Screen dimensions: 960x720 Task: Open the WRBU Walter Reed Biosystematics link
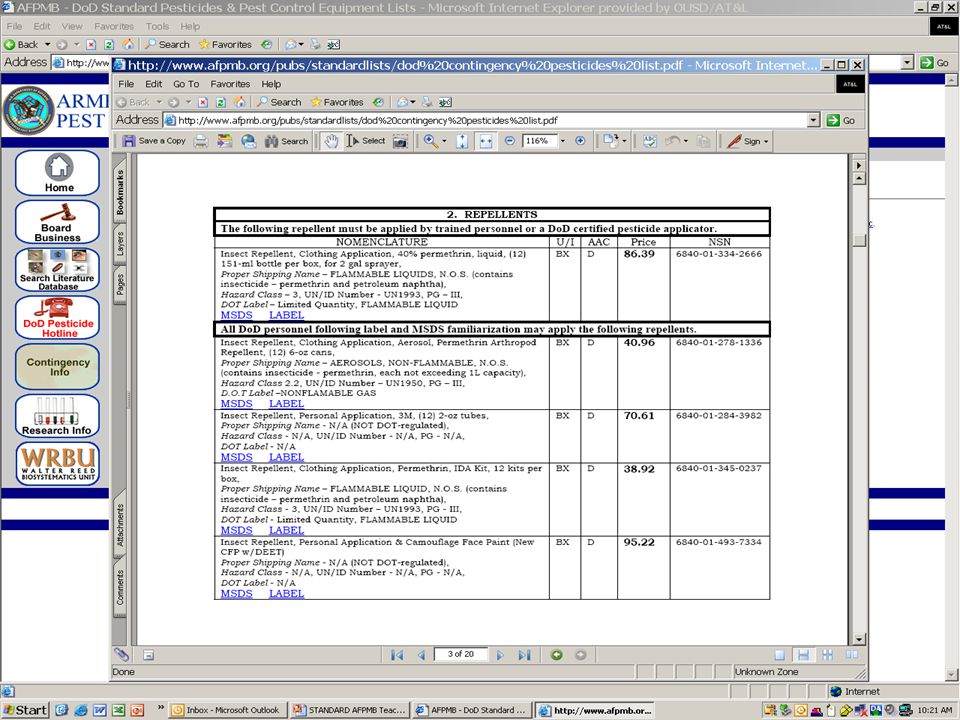[x=58, y=463]
